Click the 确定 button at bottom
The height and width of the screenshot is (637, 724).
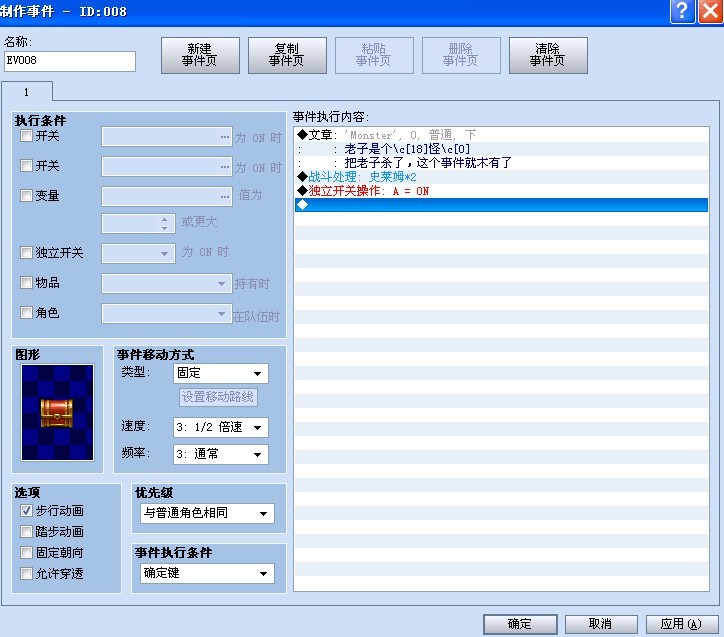point(520,624)
